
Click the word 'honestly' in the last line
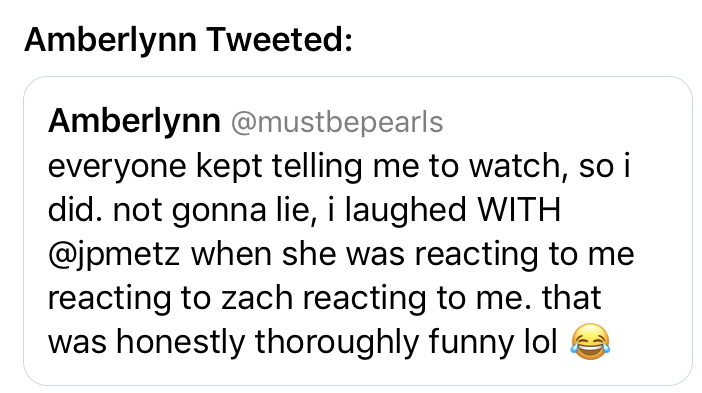tap(180, 343)
